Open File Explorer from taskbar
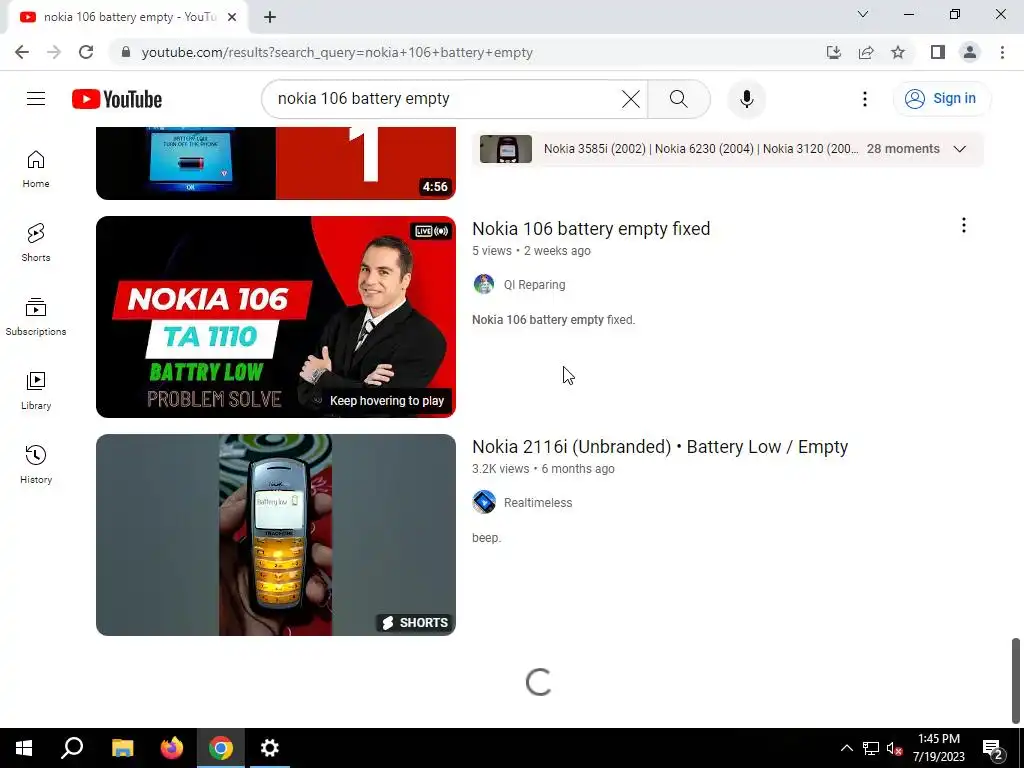 (122, 748)
